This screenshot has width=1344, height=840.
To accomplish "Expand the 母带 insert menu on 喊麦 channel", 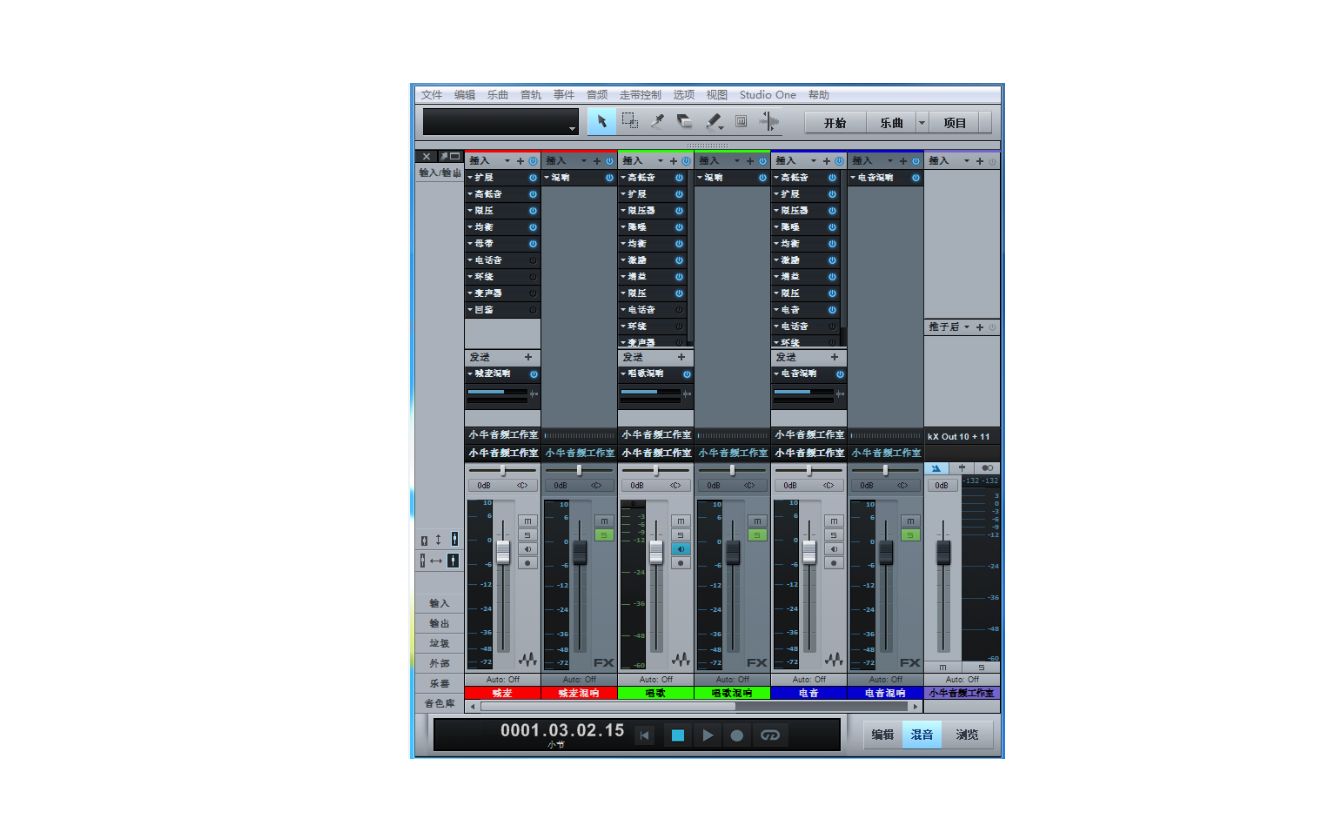I will pos(471,244).
